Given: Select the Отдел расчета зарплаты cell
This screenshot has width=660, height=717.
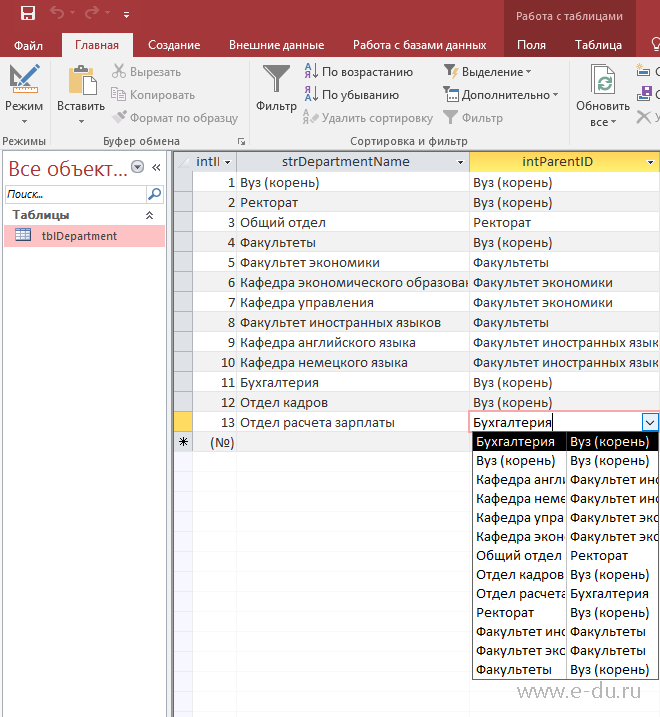Looking at the screenshot, I should (x=353, y=423).
